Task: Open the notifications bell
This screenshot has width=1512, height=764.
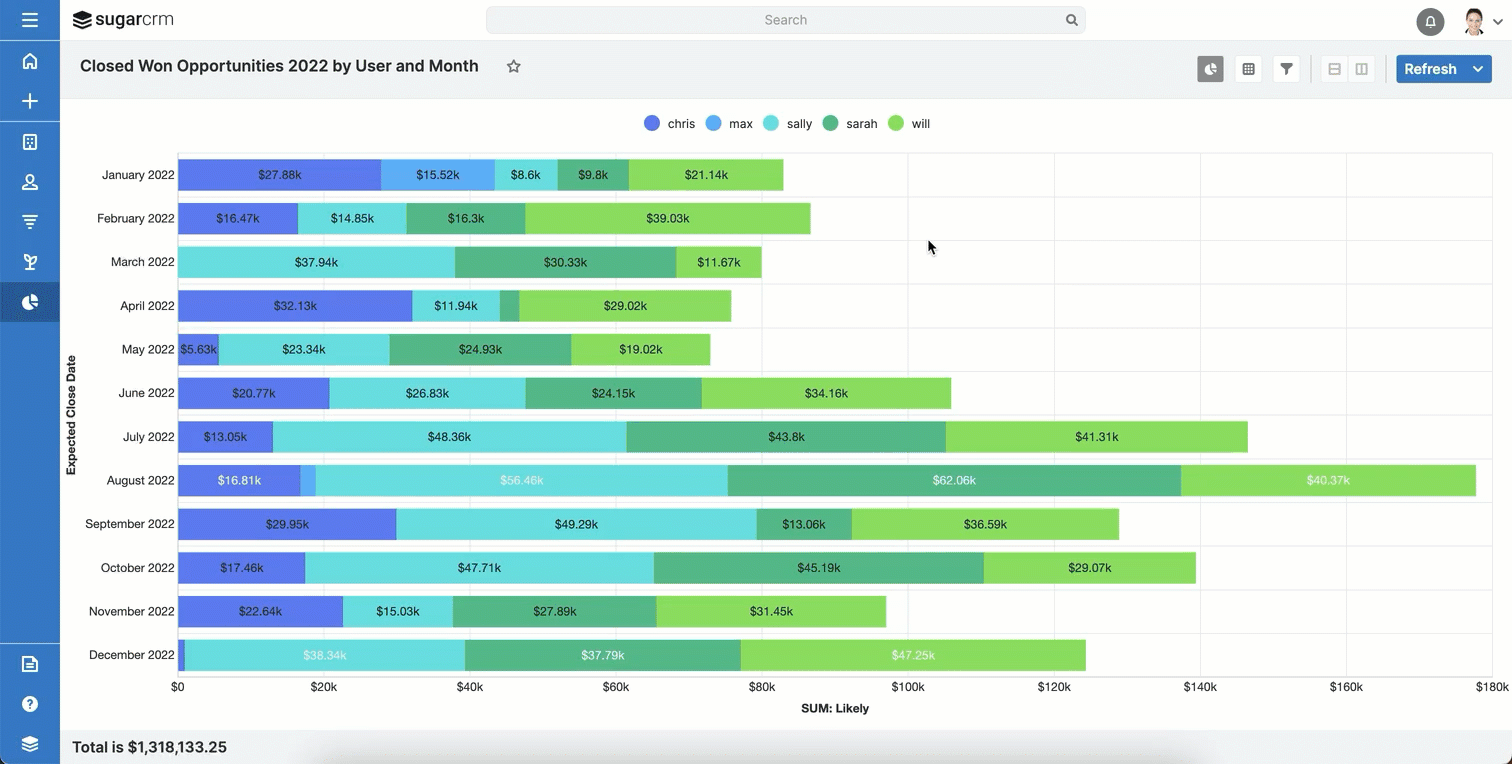Action: [1430, 21]
